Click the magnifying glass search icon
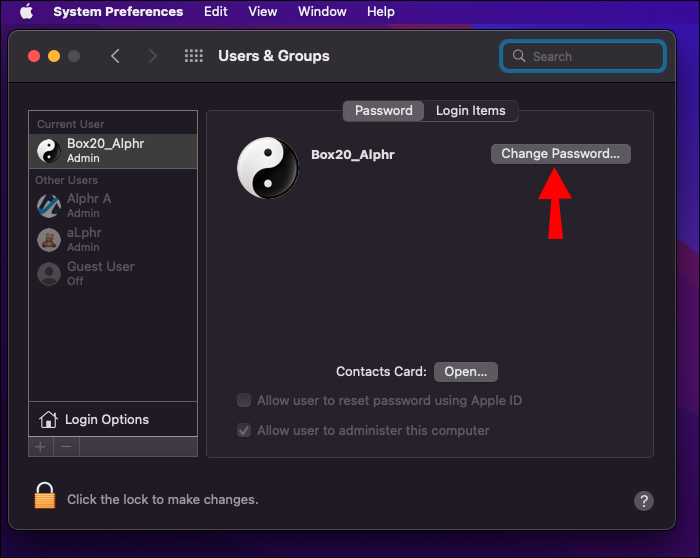The image size is (700, 558). pos(519,56)
